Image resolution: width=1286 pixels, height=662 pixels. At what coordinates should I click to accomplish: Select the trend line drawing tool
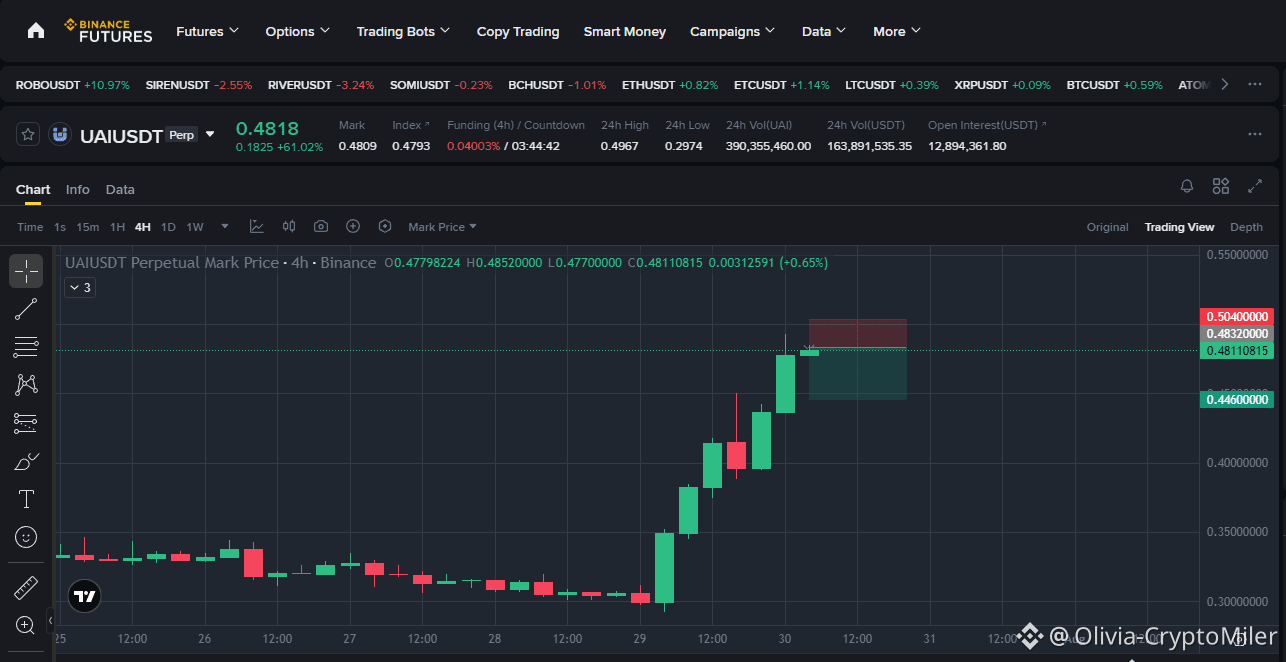coord(27,309)
